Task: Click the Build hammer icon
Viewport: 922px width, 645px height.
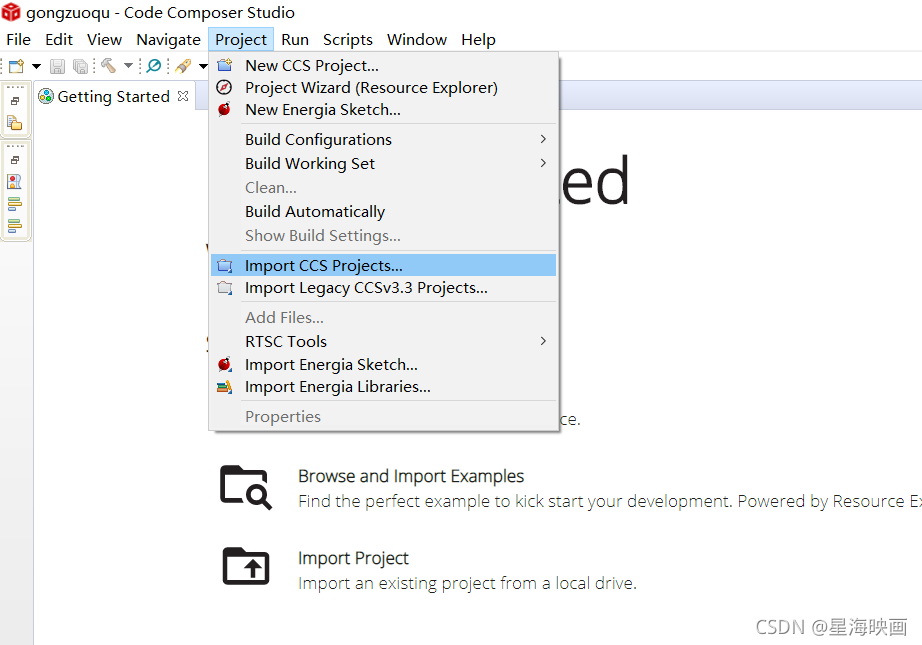Action: coord(108,65)
